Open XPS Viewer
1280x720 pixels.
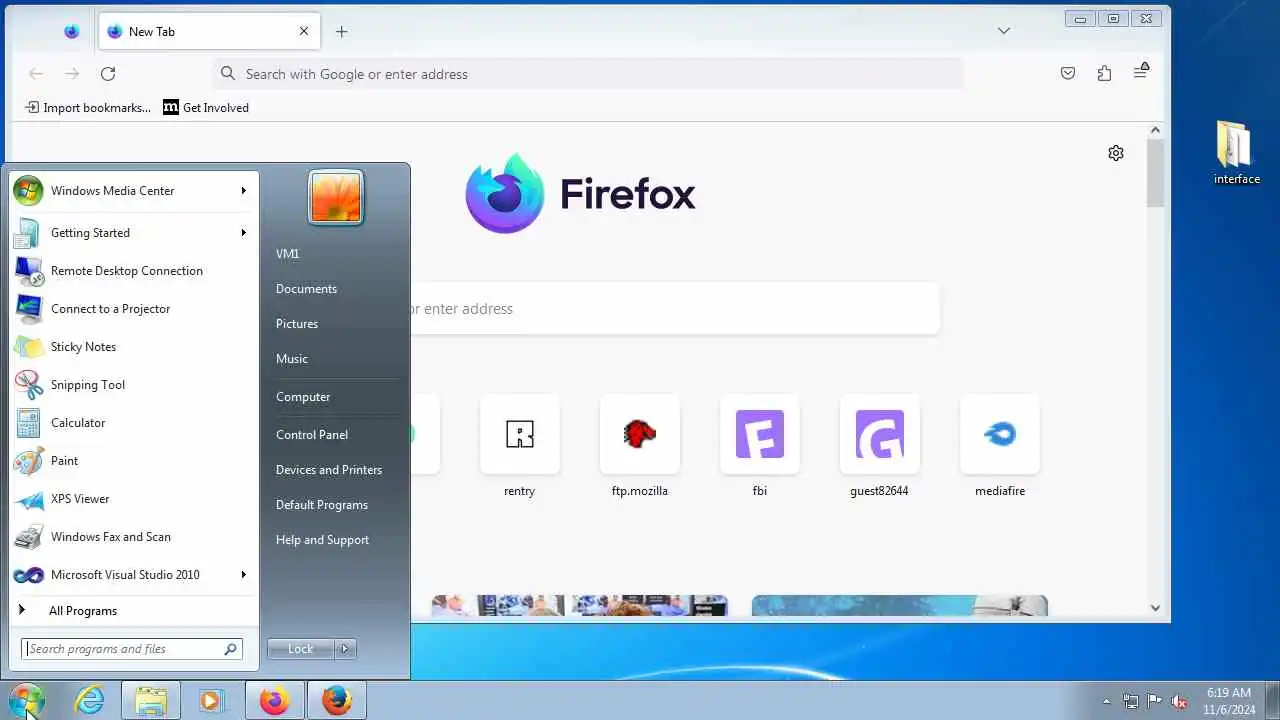[134, 499]
